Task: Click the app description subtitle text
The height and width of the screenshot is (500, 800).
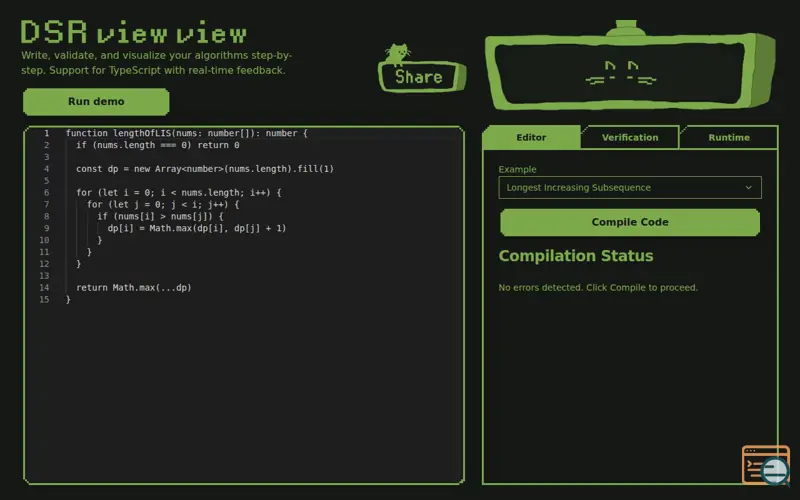Action: pyautogui.click(x=157, y=63)
